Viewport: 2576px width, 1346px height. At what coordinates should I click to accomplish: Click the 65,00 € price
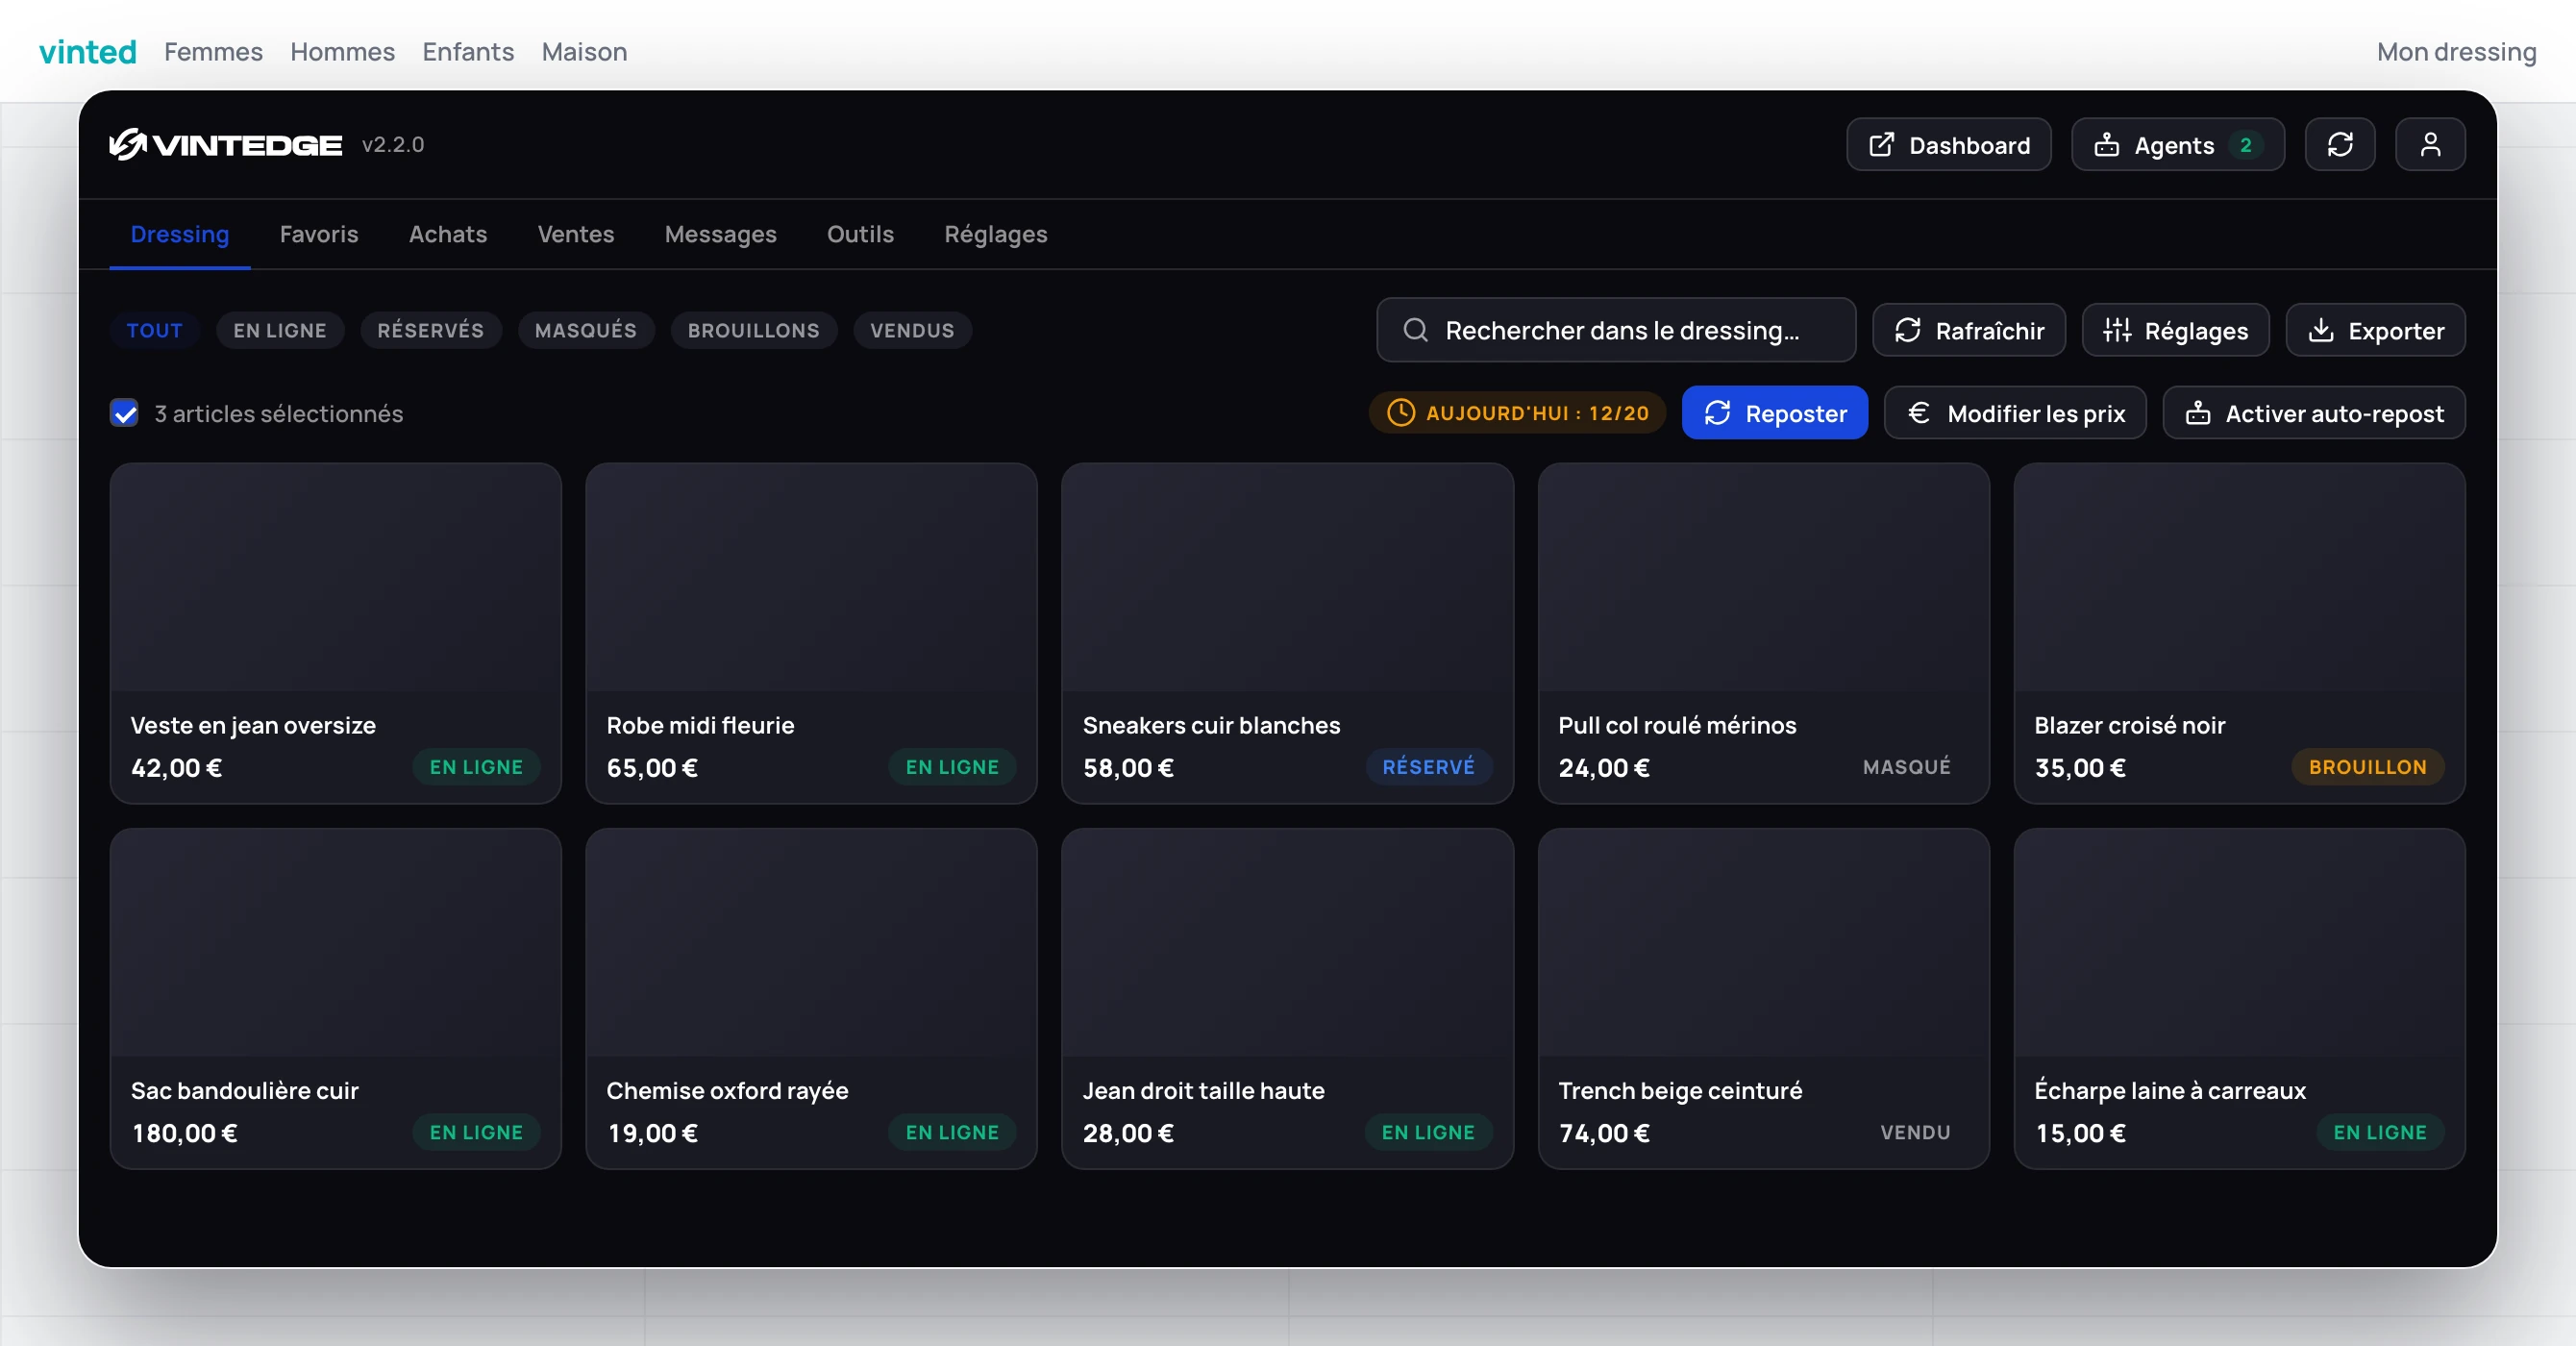click(x=652, y=768)
